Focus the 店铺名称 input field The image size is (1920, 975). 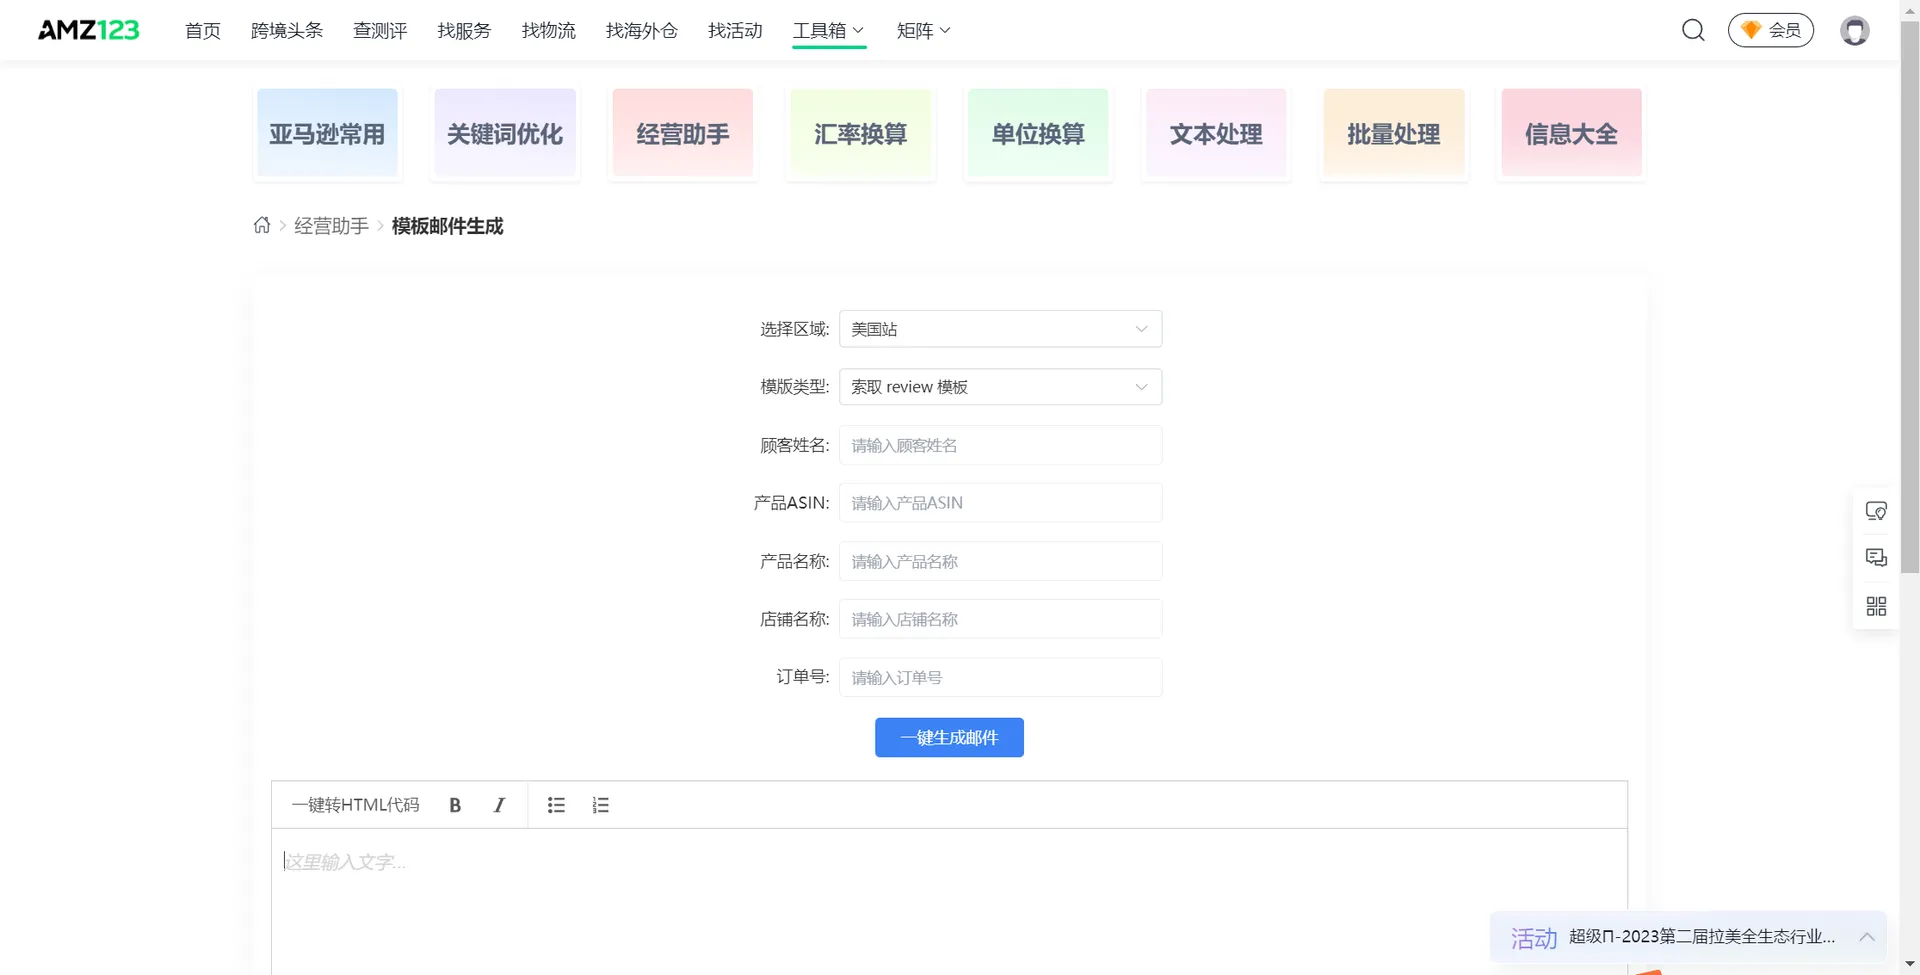pos(1000,619)
